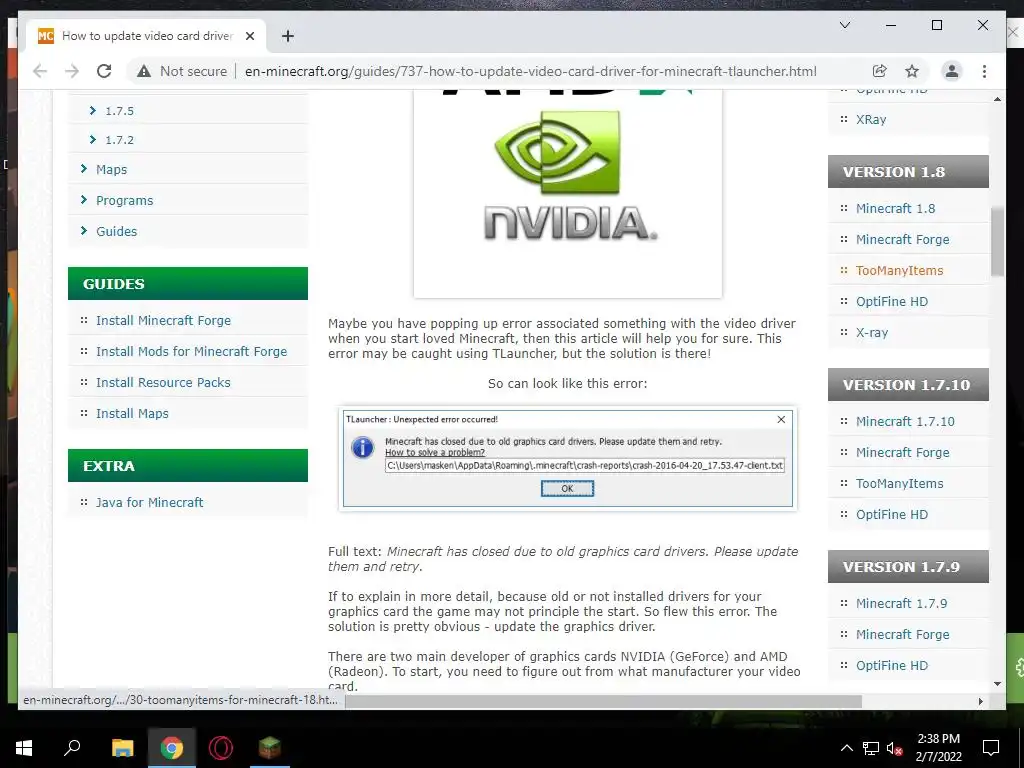Open Install Mods for Minecraft Forge guide
Image resolution: width=1024 pixels, height=768 pixels.
(191, 351)
